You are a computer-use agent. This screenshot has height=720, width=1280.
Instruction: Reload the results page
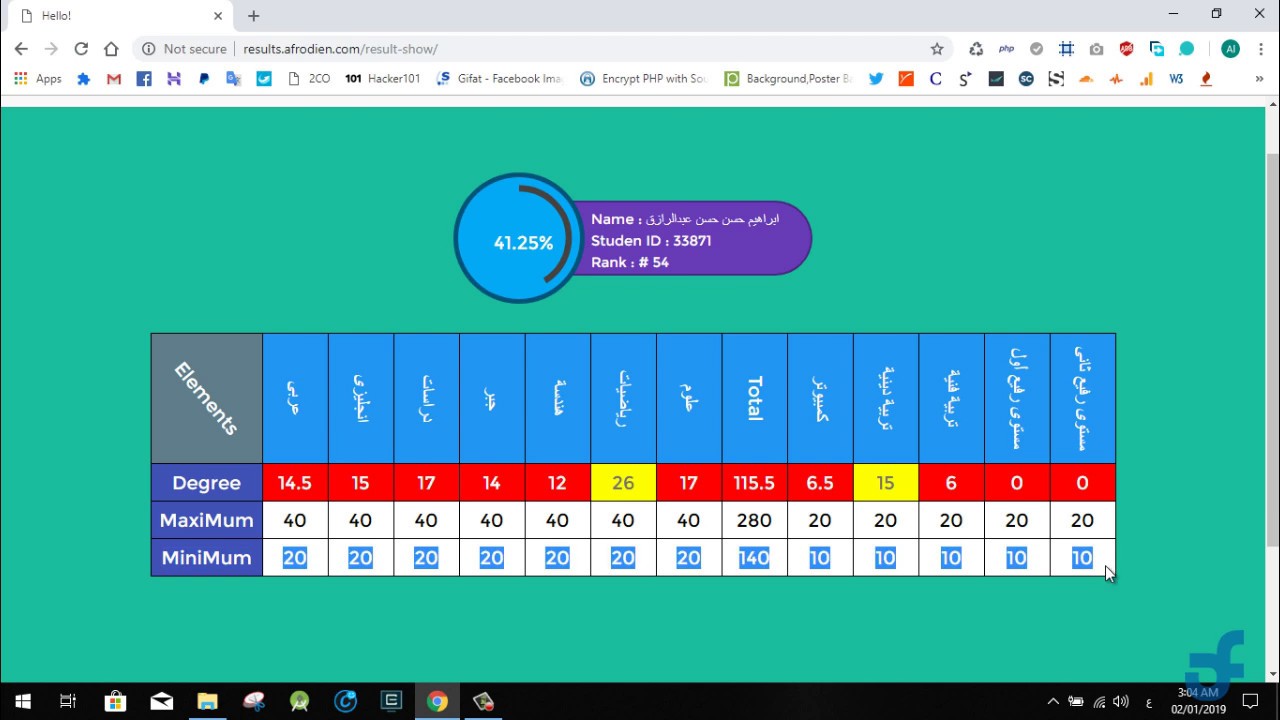click(81, 48)
